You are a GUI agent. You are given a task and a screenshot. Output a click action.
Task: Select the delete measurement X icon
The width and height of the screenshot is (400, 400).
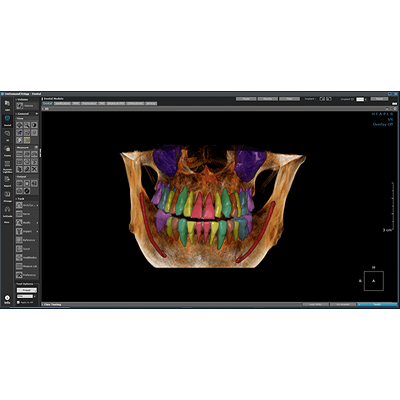pos(34,169)
